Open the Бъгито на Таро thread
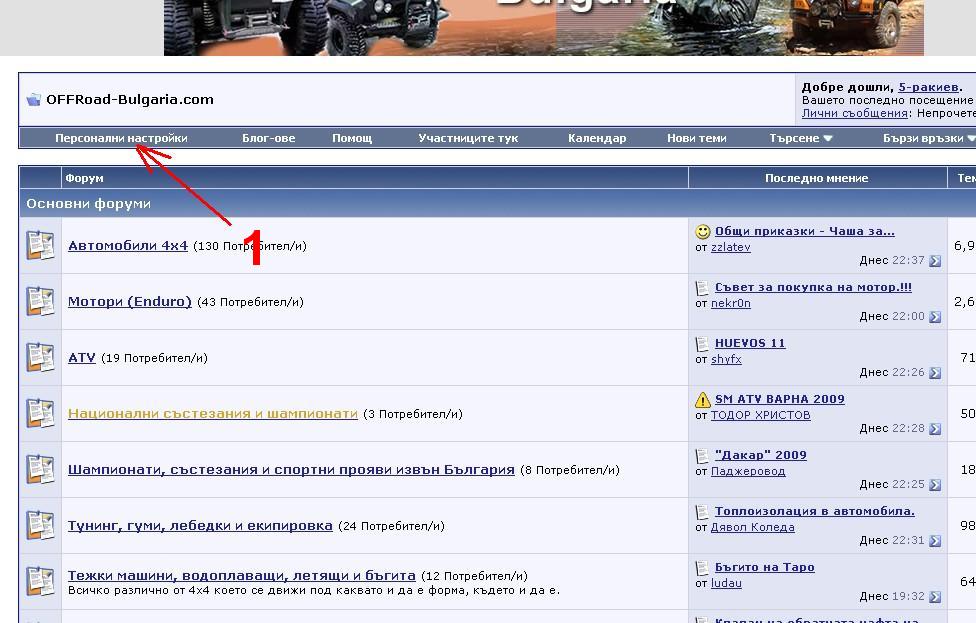The image size is (976, 623). 764,567
